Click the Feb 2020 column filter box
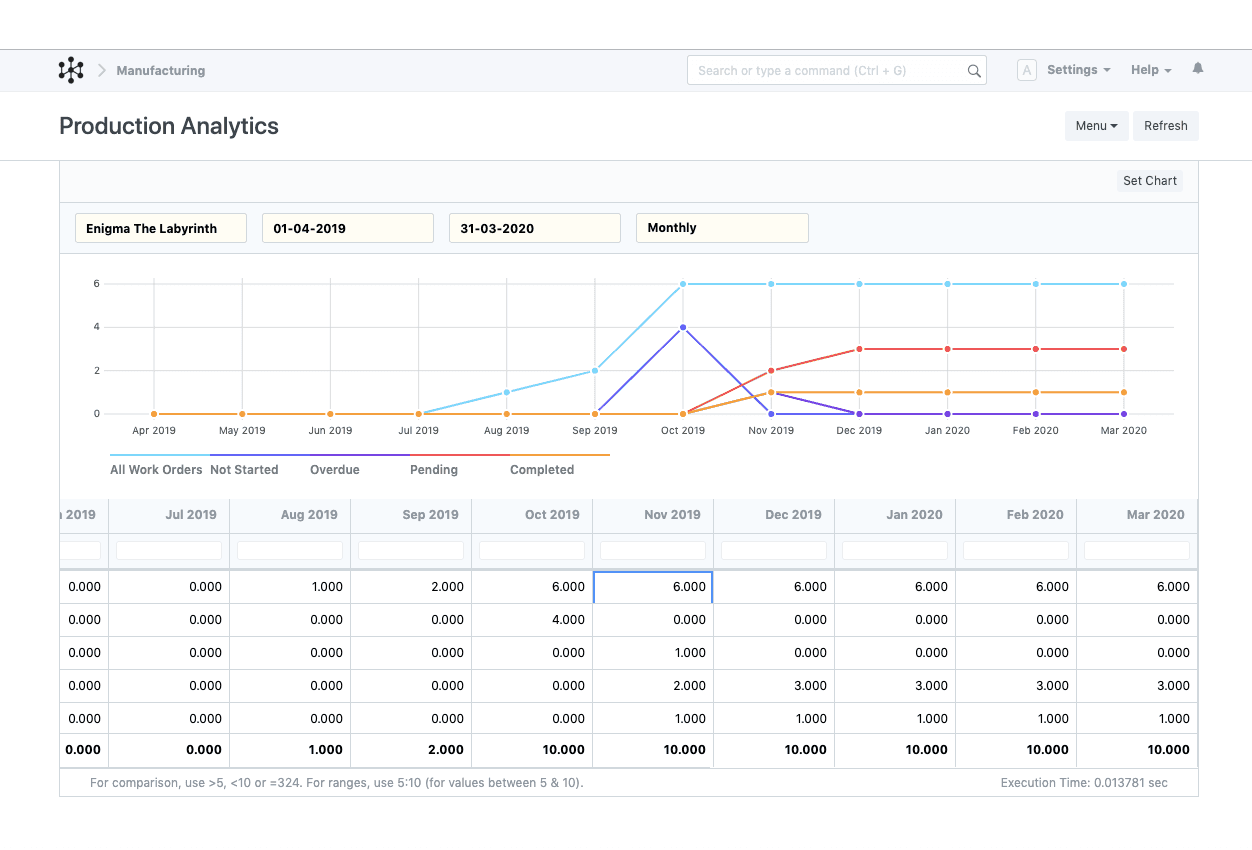The width and height of the screenshot is (1252, 850). pyautogui.click(x=1016, y=550)
